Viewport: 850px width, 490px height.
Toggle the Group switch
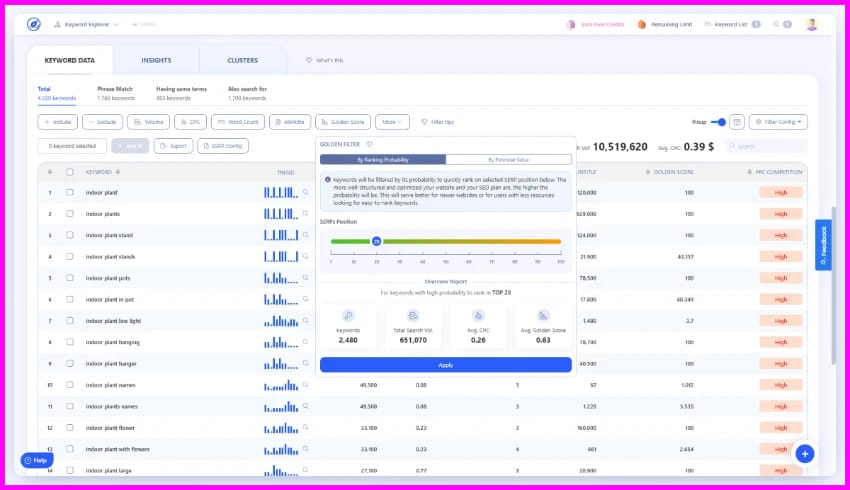(719, 122)
